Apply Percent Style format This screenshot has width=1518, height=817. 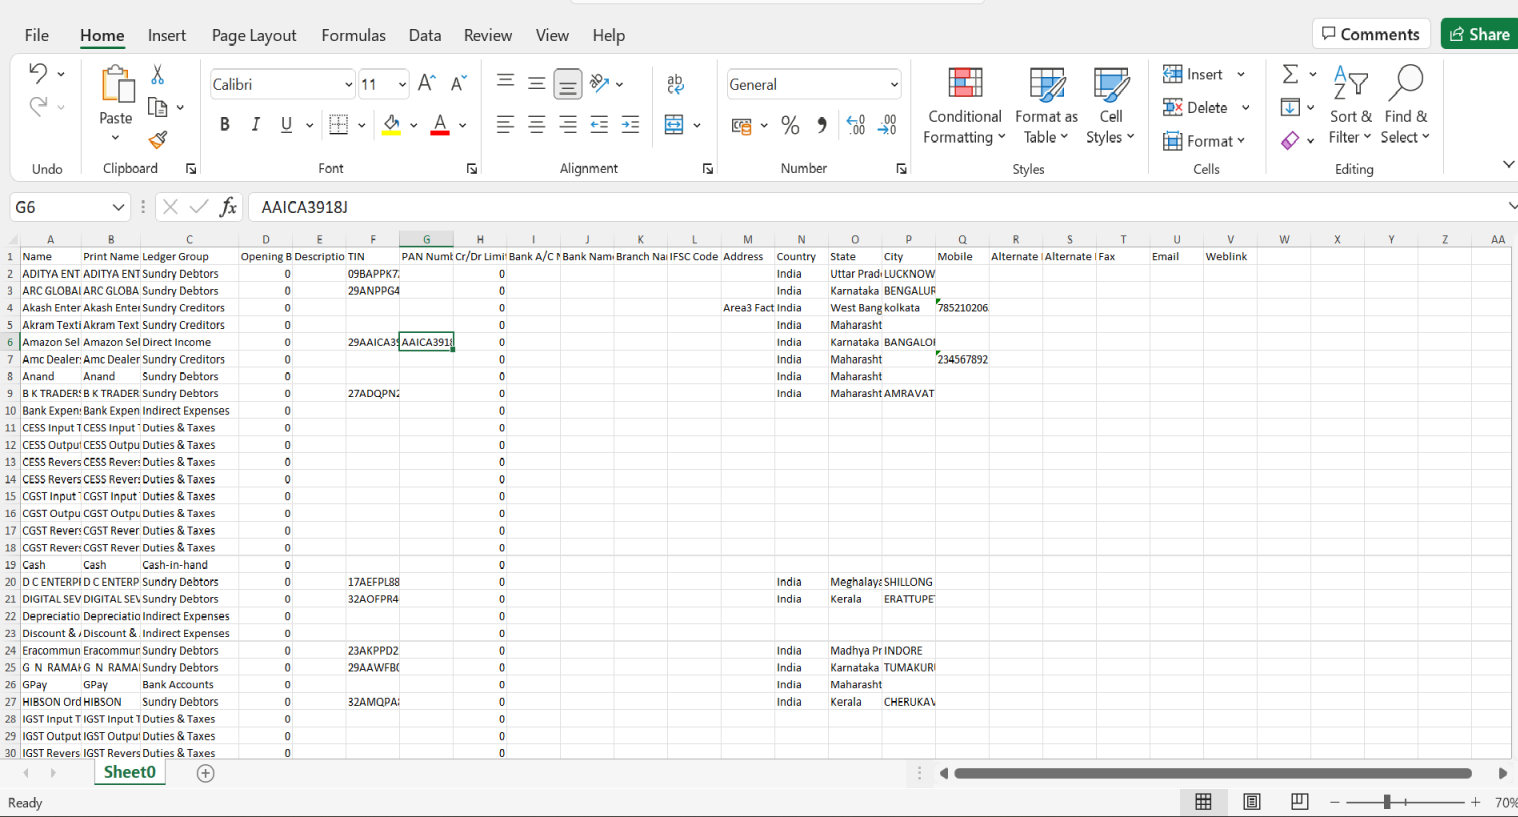click(790, 125)
